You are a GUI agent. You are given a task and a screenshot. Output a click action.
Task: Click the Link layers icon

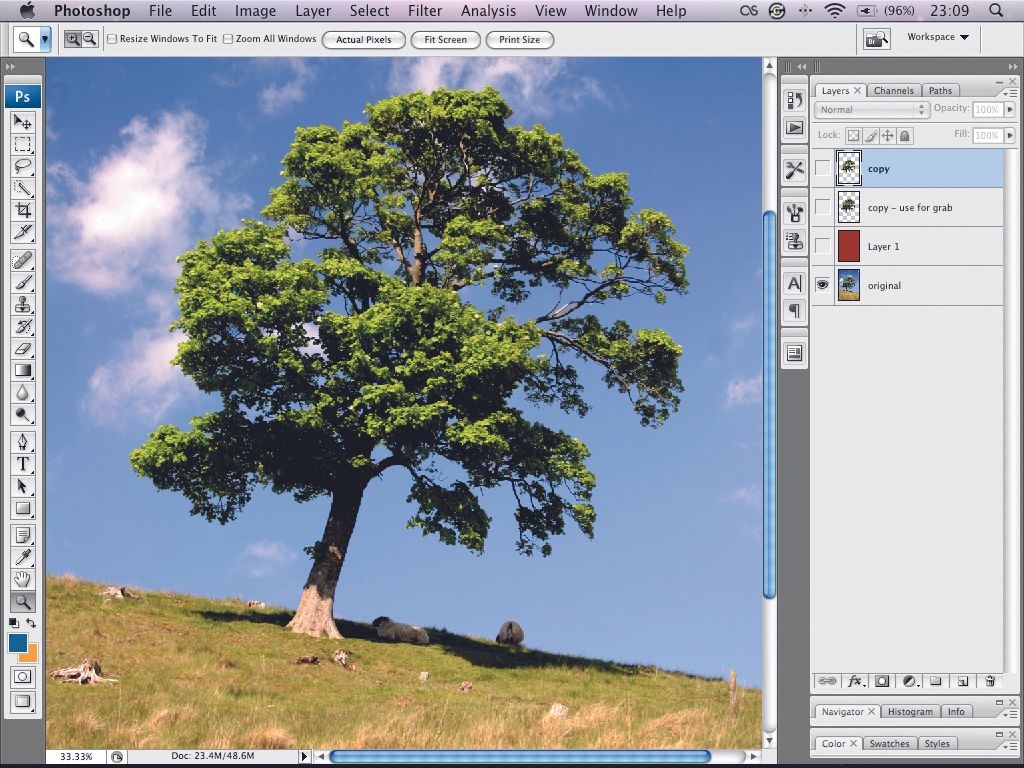(x=827, y=681)
